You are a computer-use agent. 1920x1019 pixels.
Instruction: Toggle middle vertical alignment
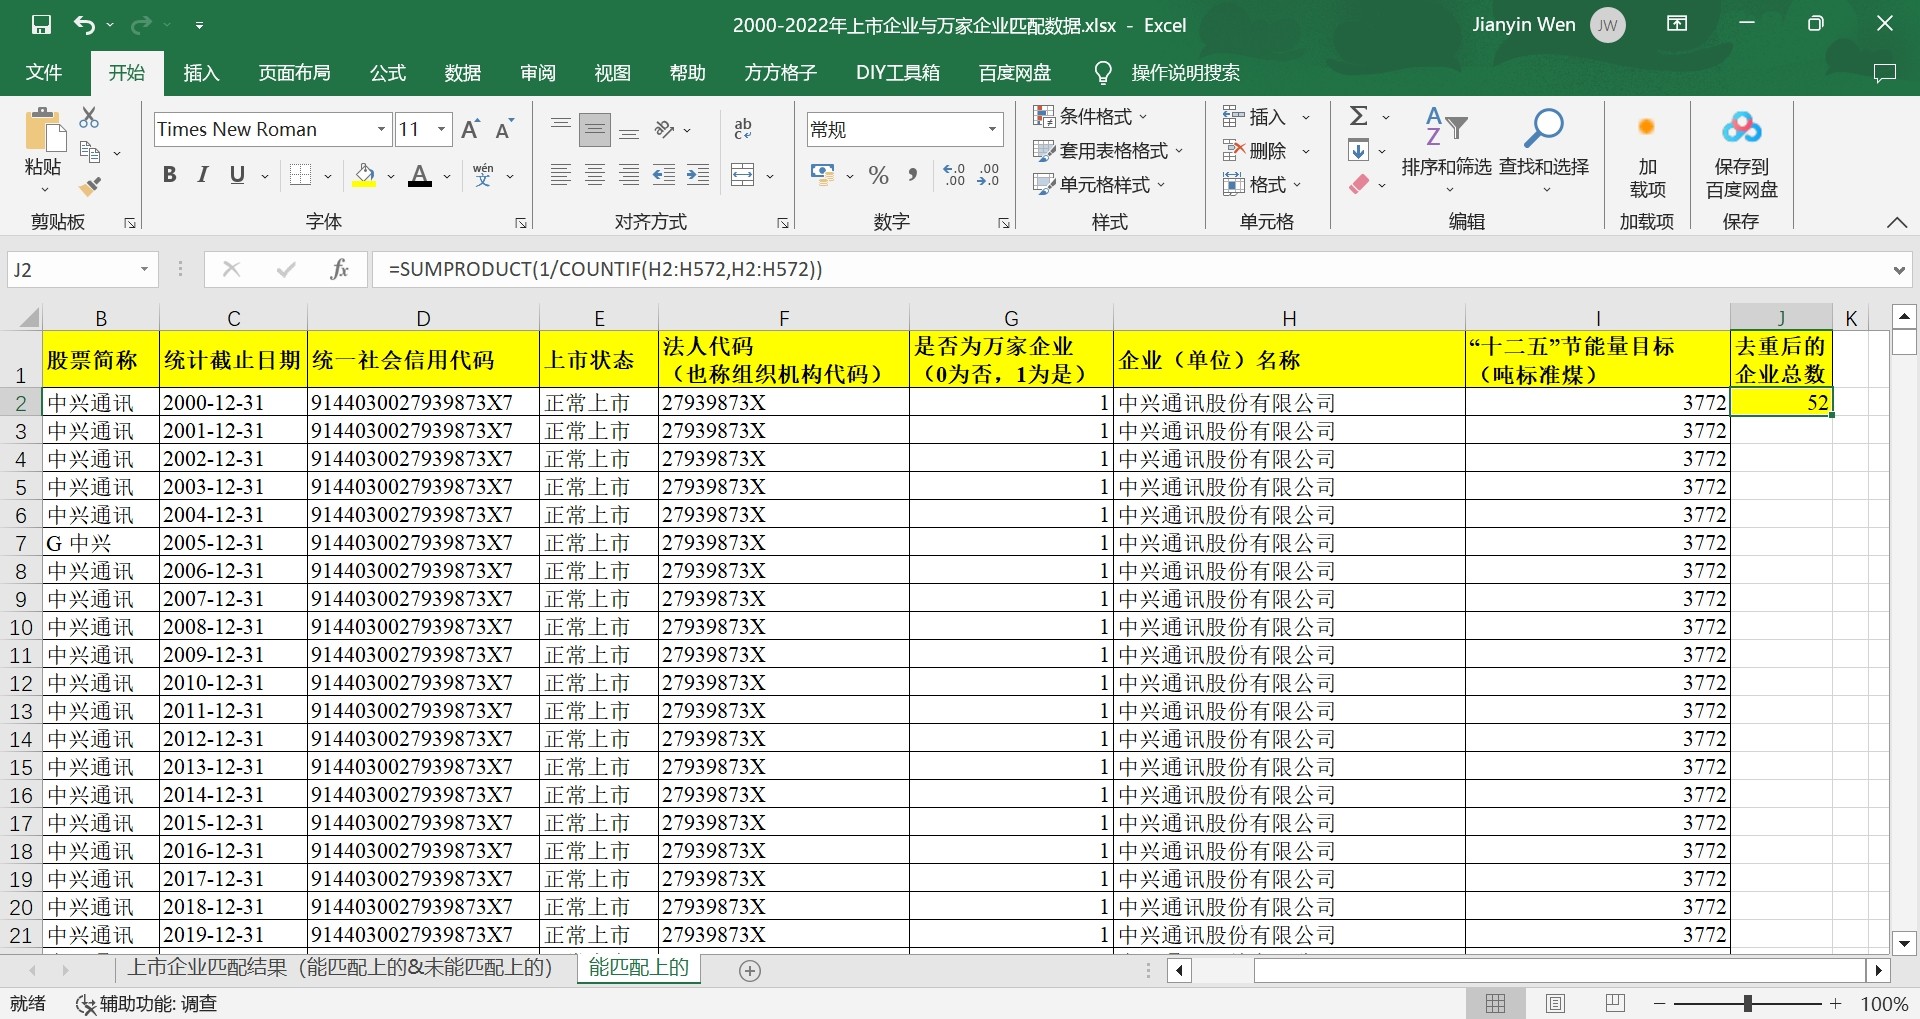coord(595,129)
